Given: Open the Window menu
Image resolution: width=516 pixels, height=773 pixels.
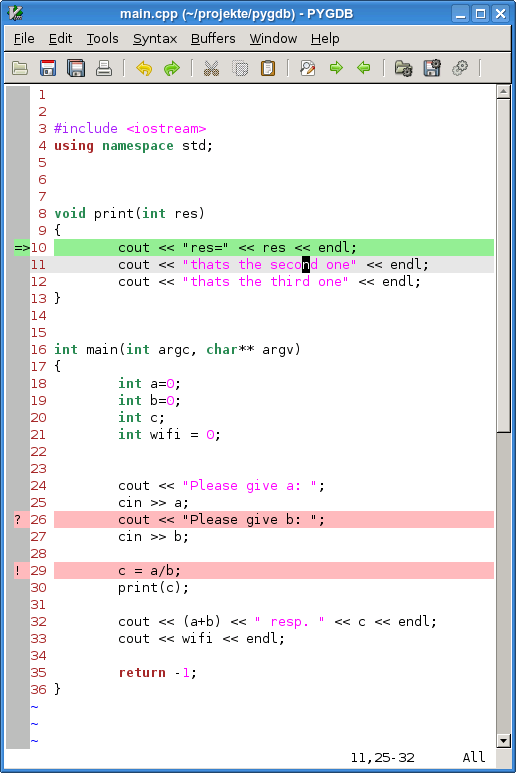Looking at the screenshot, I should click(x=273, y=38).
